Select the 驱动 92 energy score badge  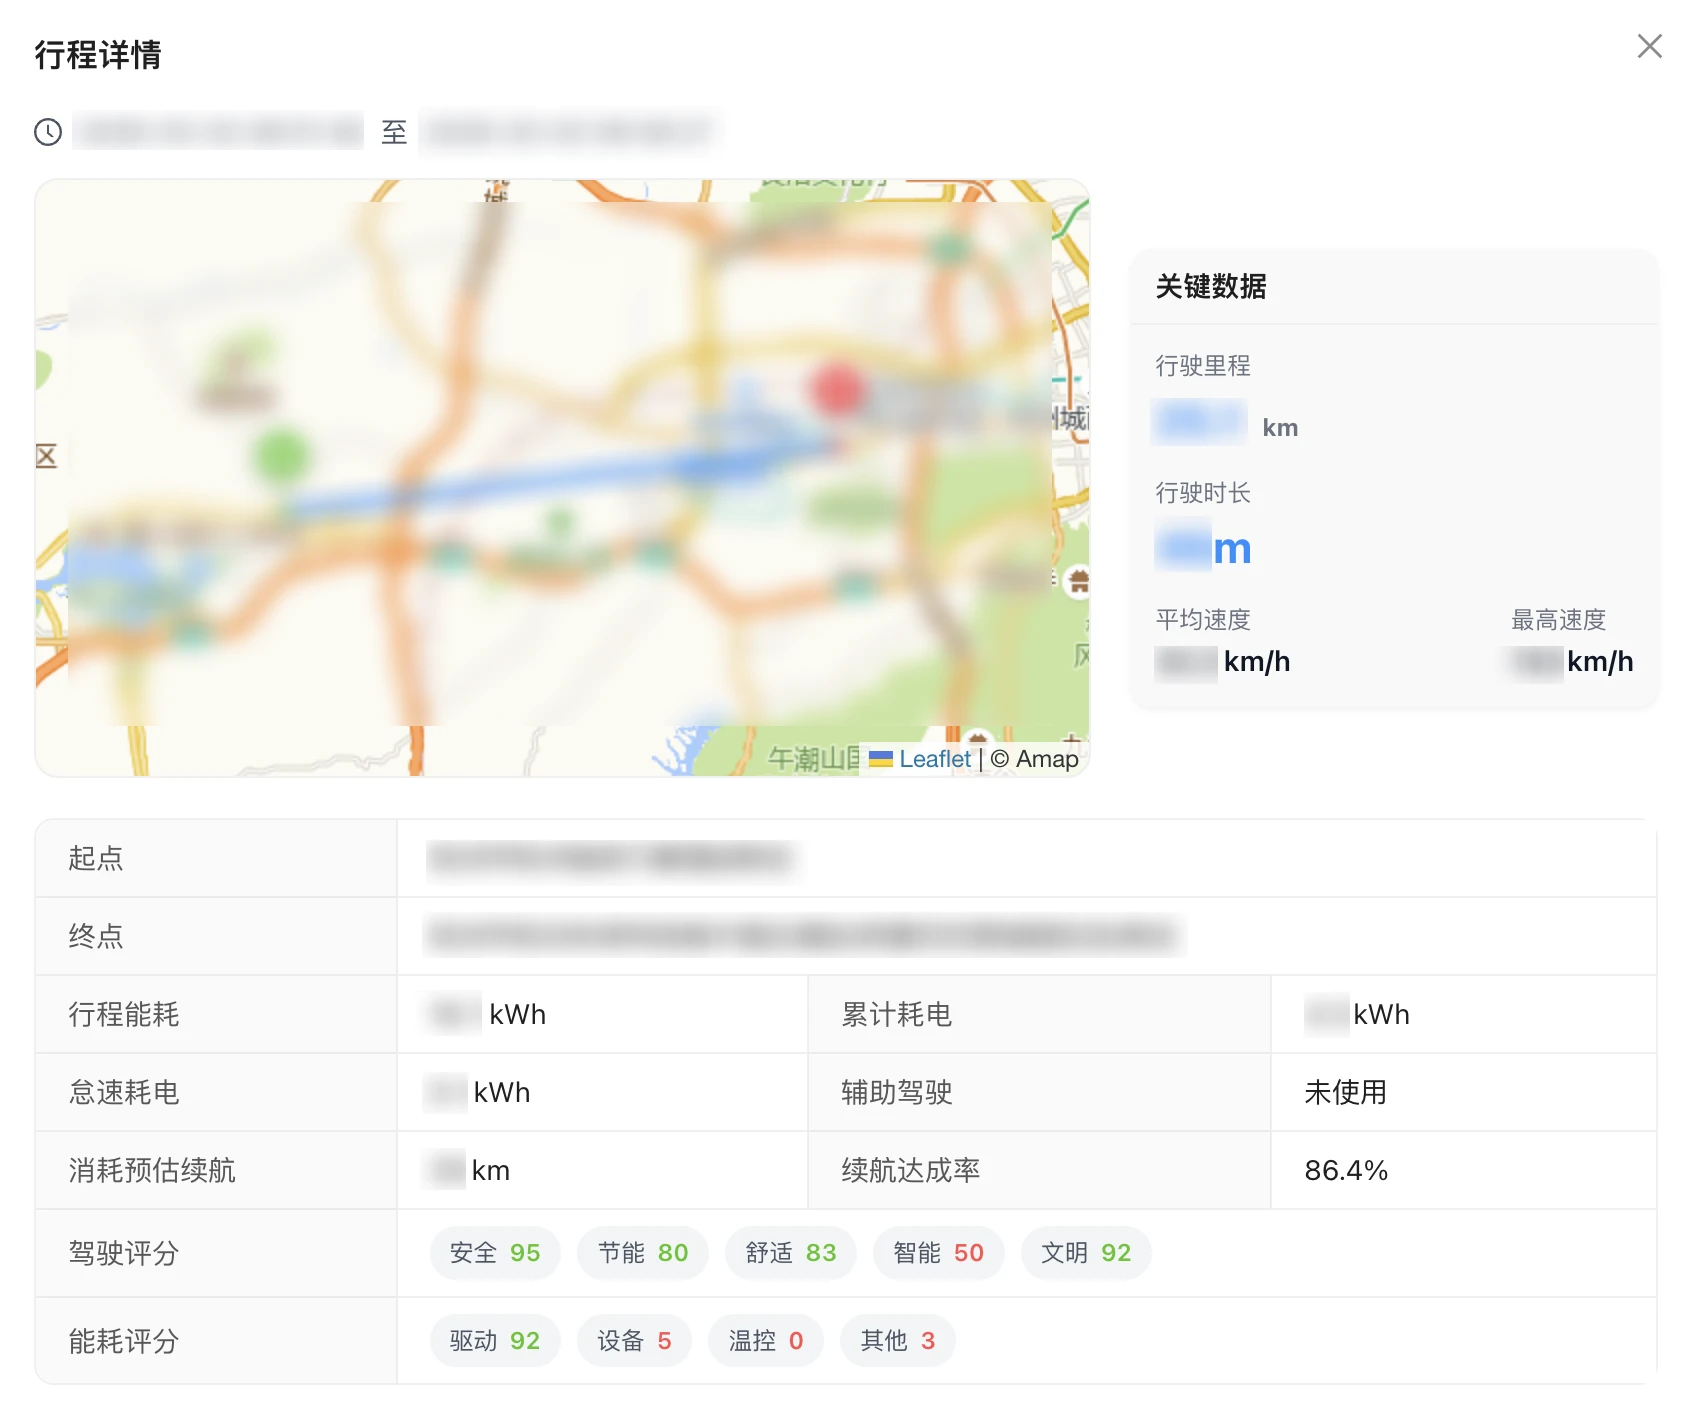[494, 1341]
